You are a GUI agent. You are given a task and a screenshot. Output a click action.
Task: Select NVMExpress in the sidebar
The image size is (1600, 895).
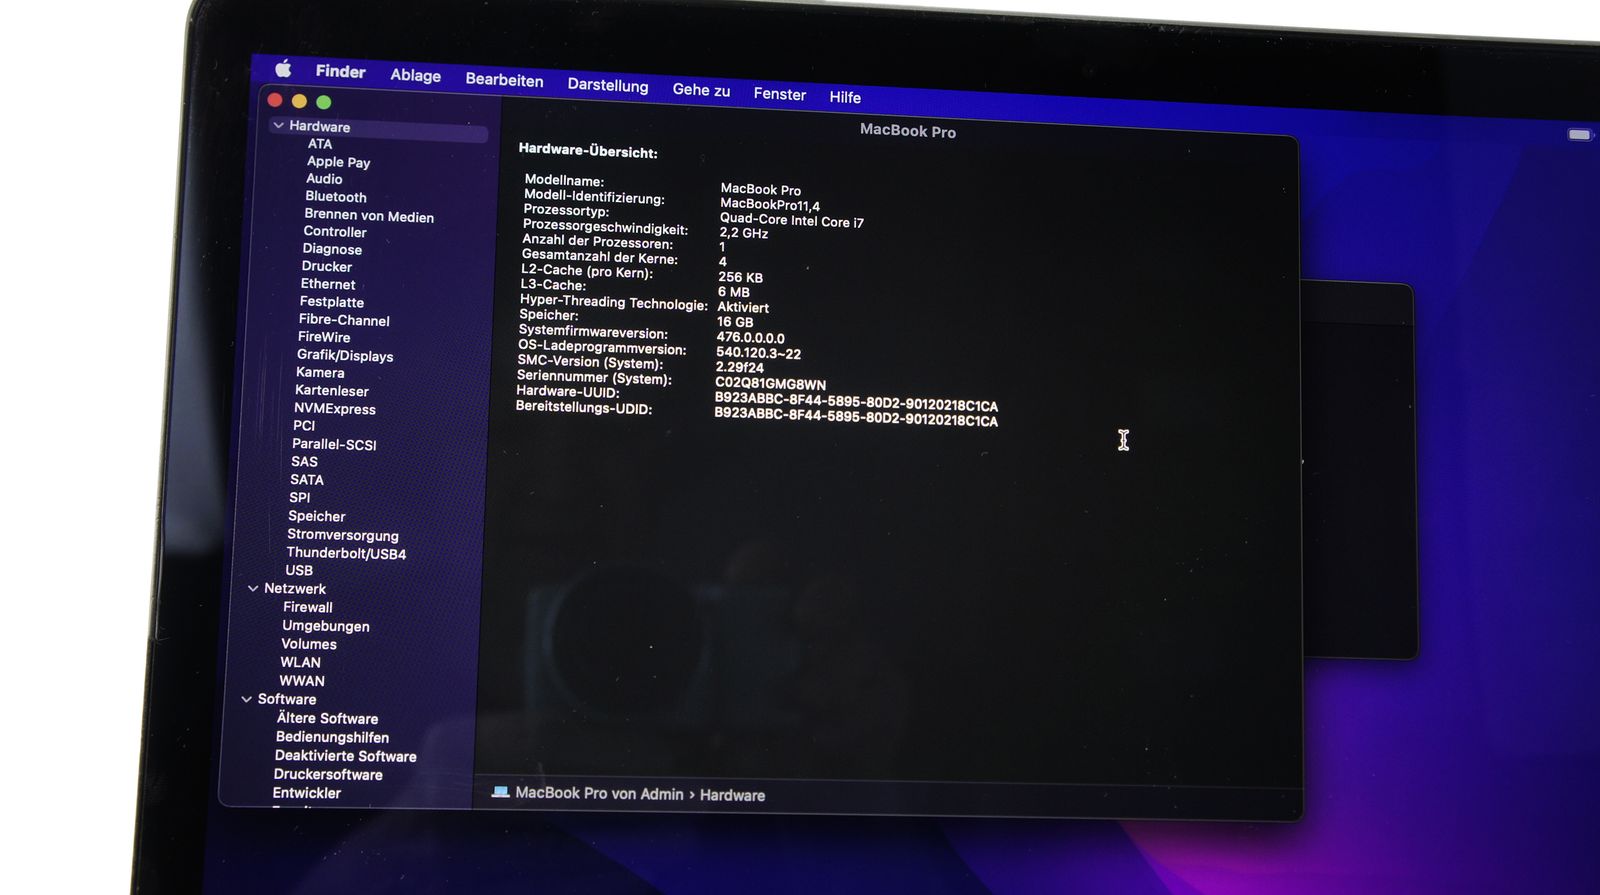coord(334,408)
